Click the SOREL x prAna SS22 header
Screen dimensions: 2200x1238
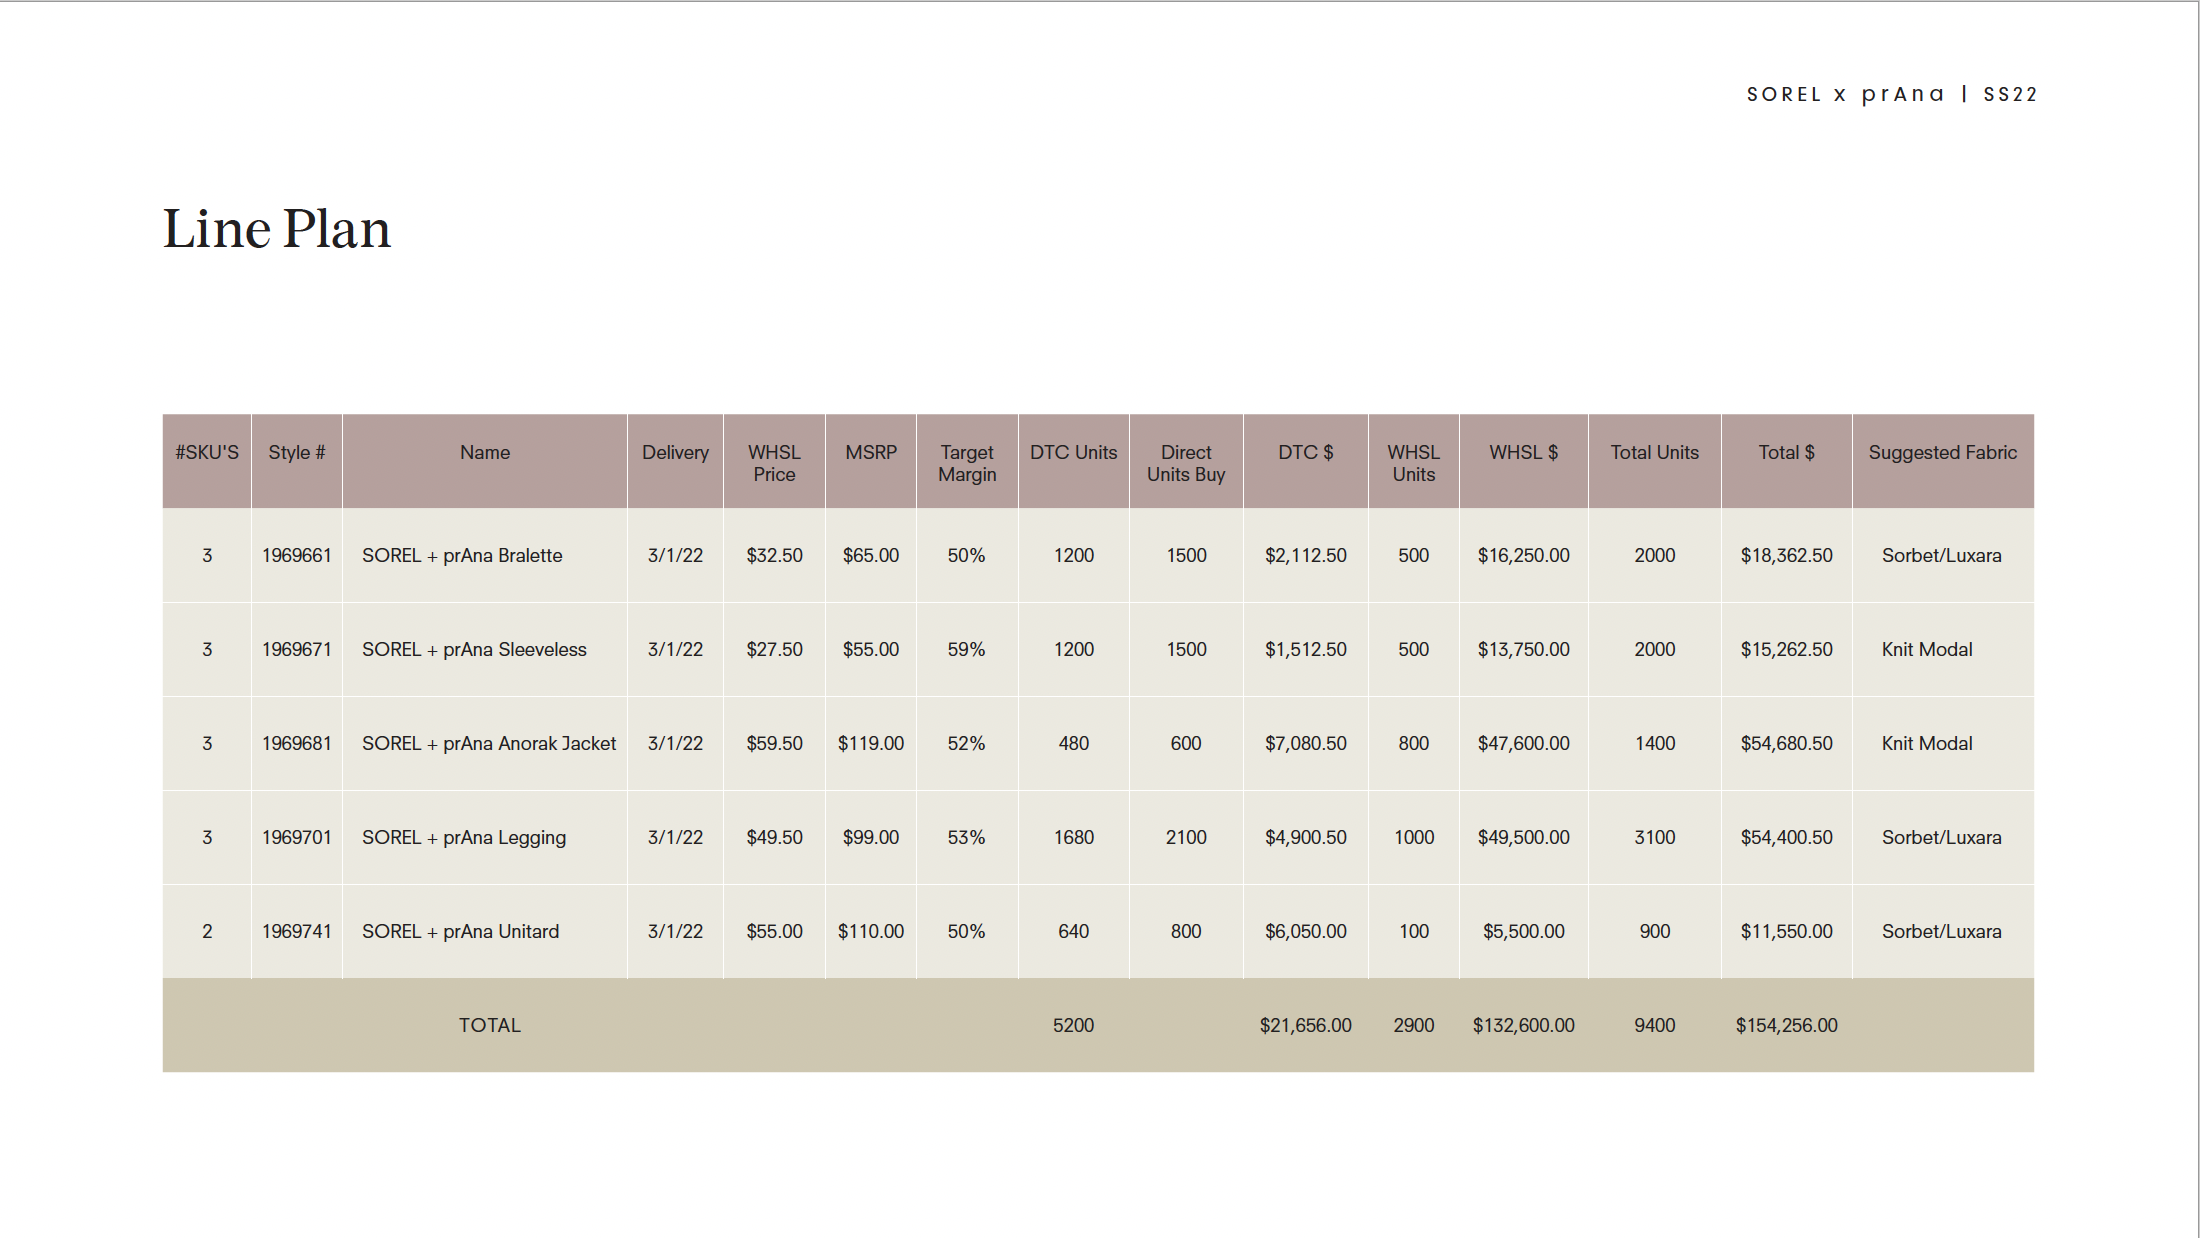[1891, 94]
